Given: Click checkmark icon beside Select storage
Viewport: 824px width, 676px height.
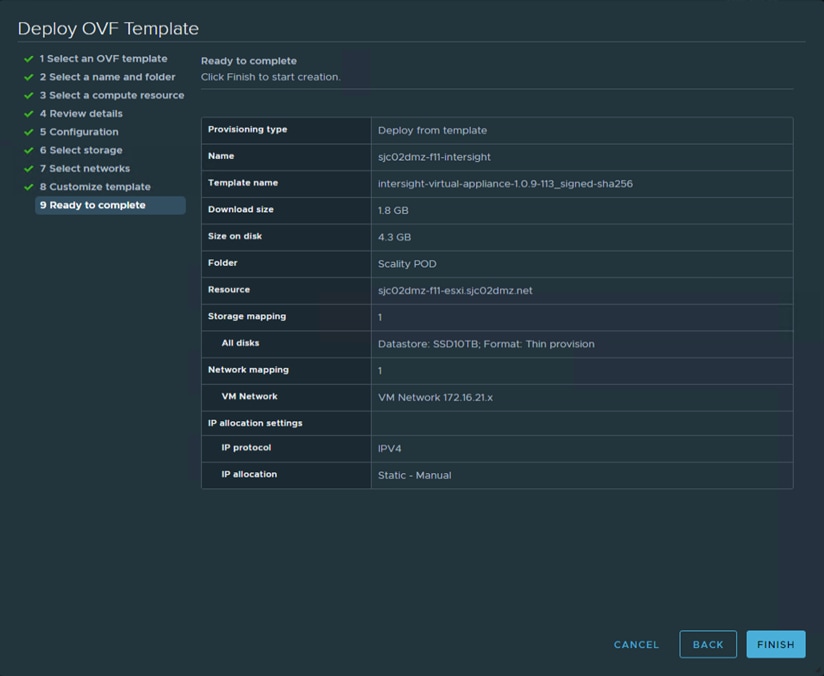Looking at the screenshot, I should pyautogui.click(x=29, y=150).
